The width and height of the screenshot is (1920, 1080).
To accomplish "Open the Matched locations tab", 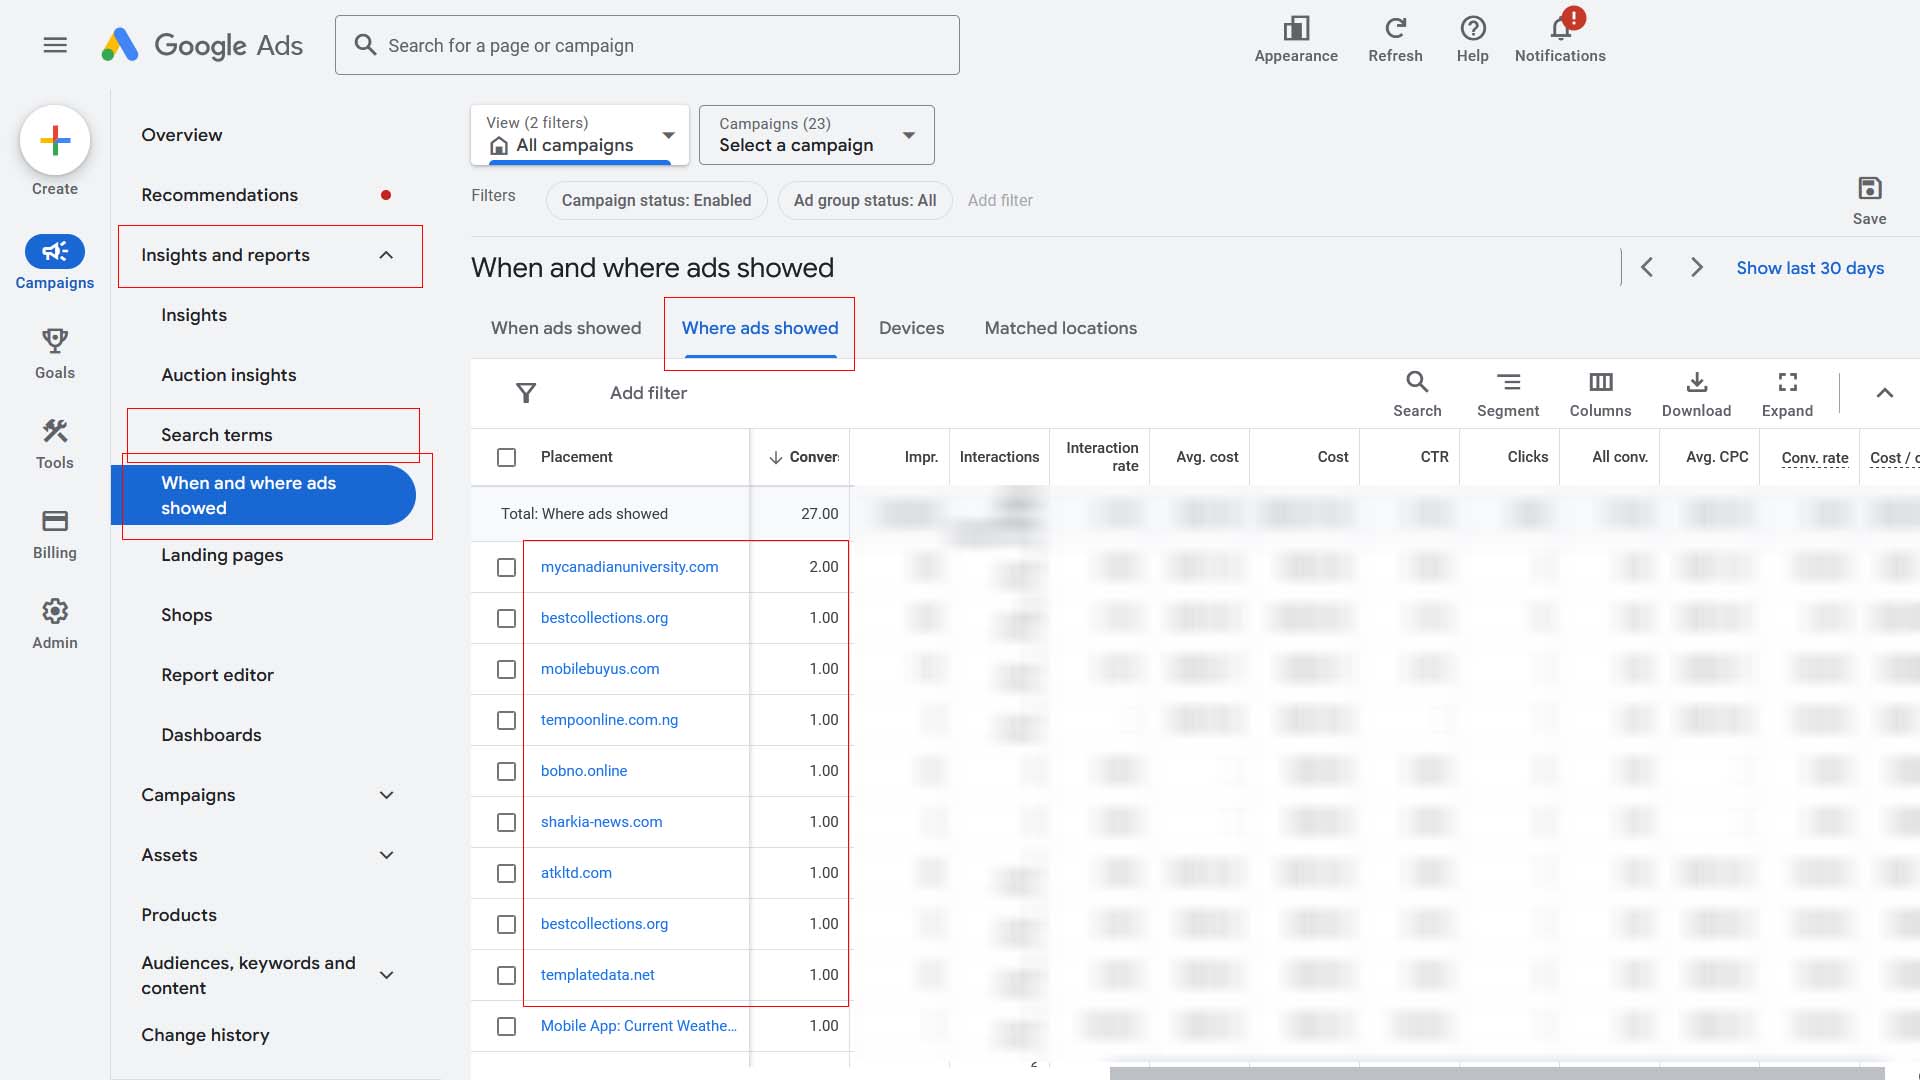I will [1060, 328].
